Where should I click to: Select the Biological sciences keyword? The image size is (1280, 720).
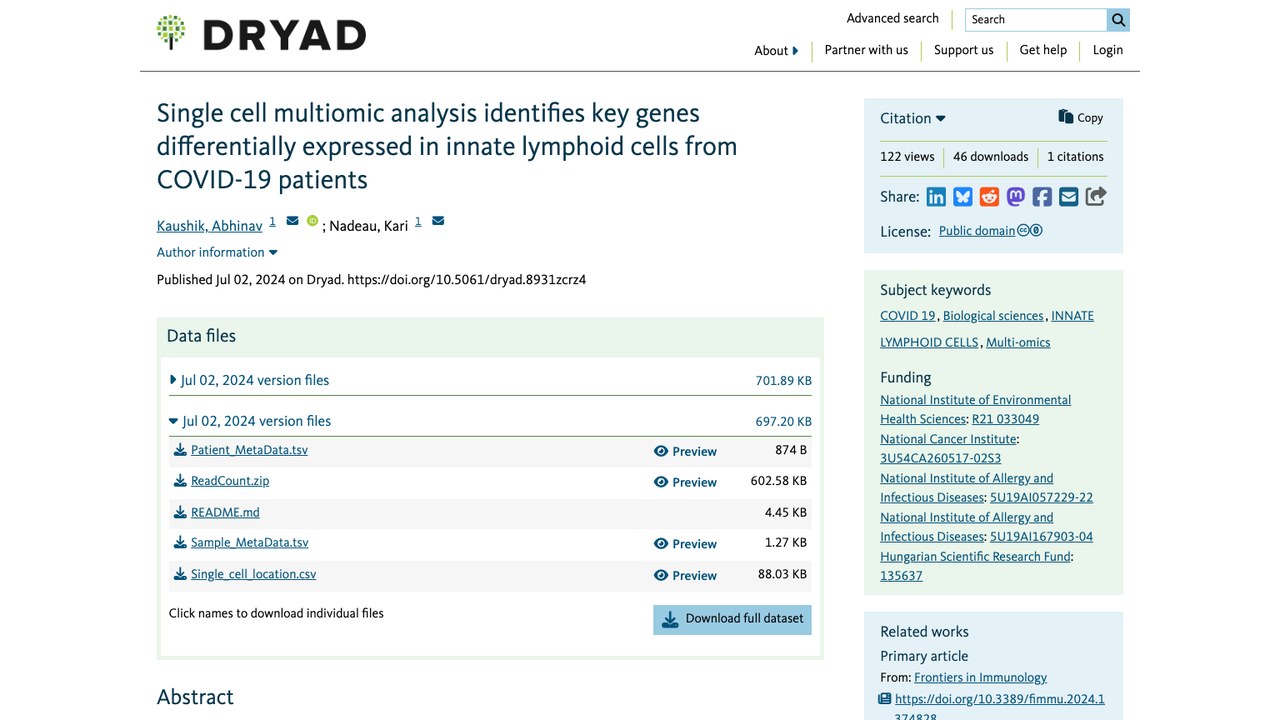pos(993,316)
